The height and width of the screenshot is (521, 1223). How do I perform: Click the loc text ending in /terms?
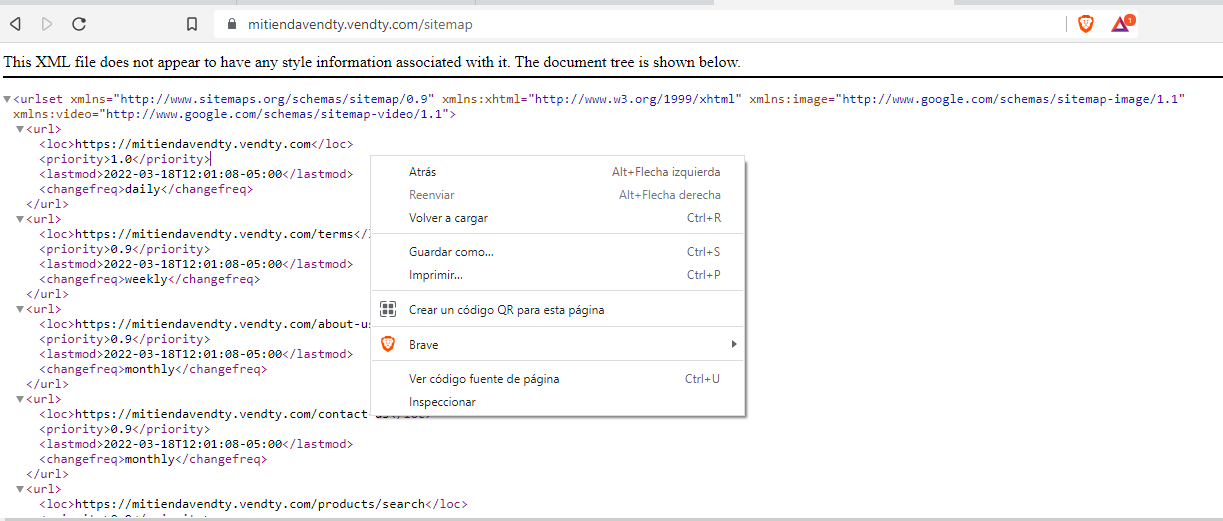coord(215,234)
